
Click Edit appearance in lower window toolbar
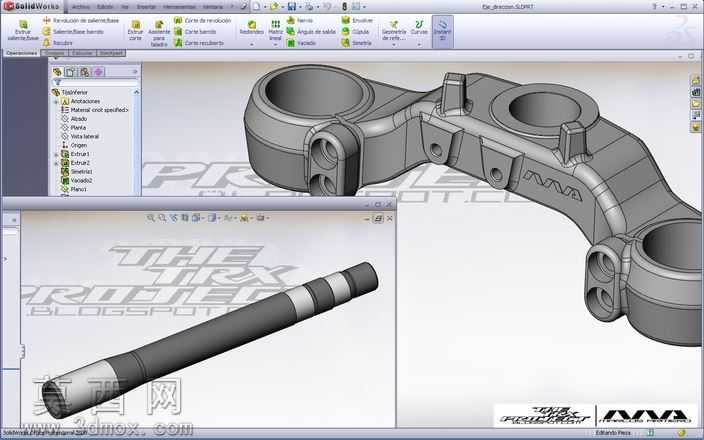pos(244,218)
